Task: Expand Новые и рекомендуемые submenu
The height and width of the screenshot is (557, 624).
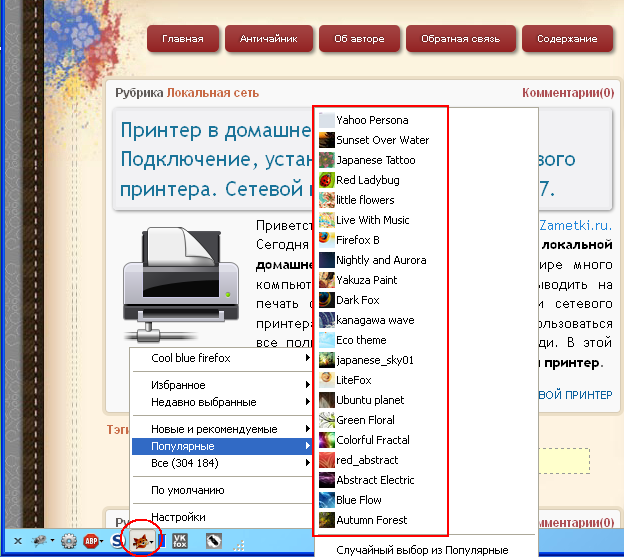Action: [x=222, y=429]
